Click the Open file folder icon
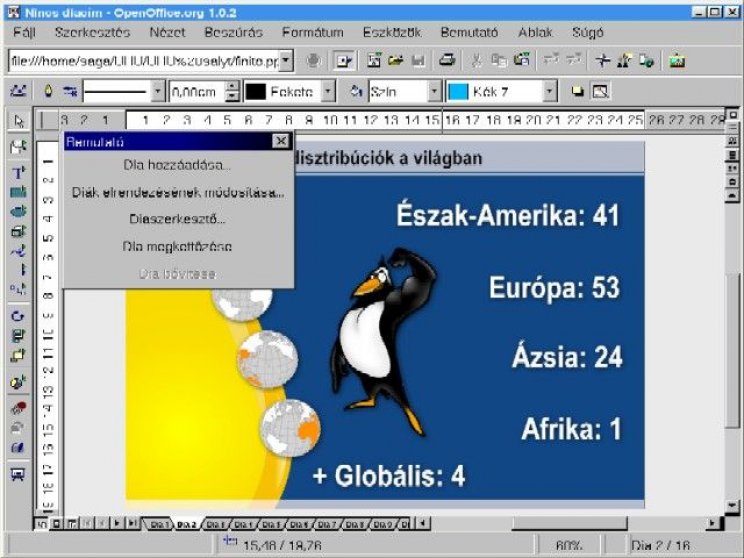 (396, 60)
